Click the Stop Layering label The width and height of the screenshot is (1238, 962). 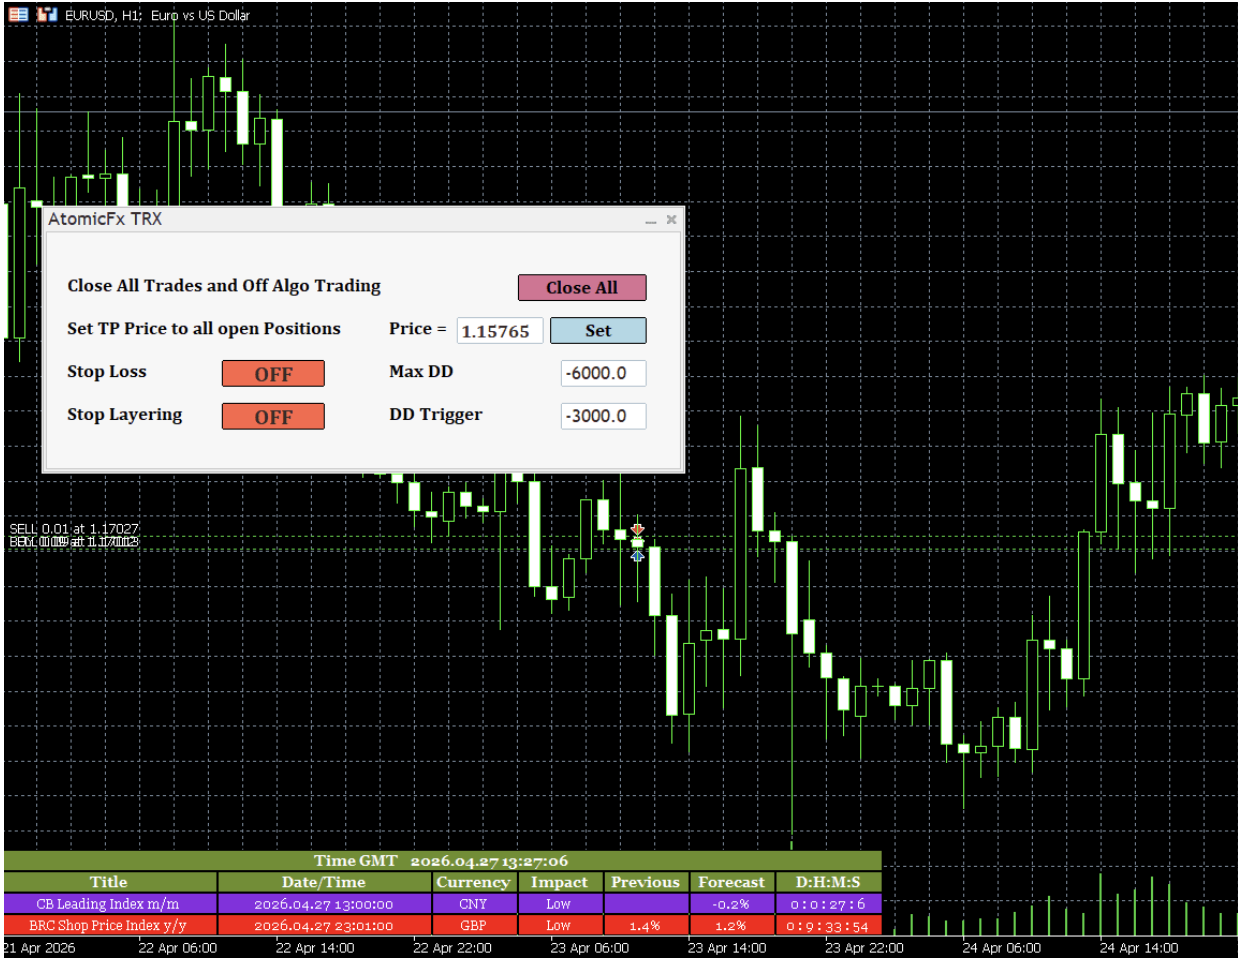125,414
